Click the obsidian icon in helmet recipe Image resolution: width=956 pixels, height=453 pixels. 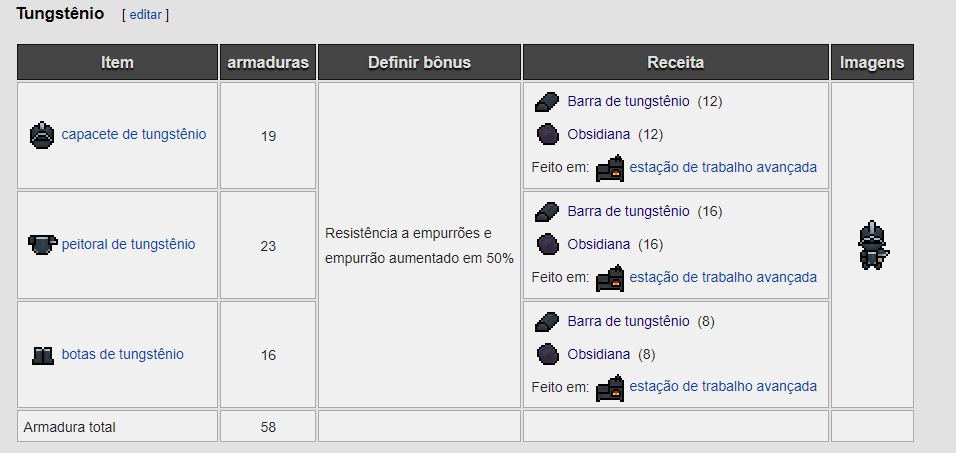point(546,134)
